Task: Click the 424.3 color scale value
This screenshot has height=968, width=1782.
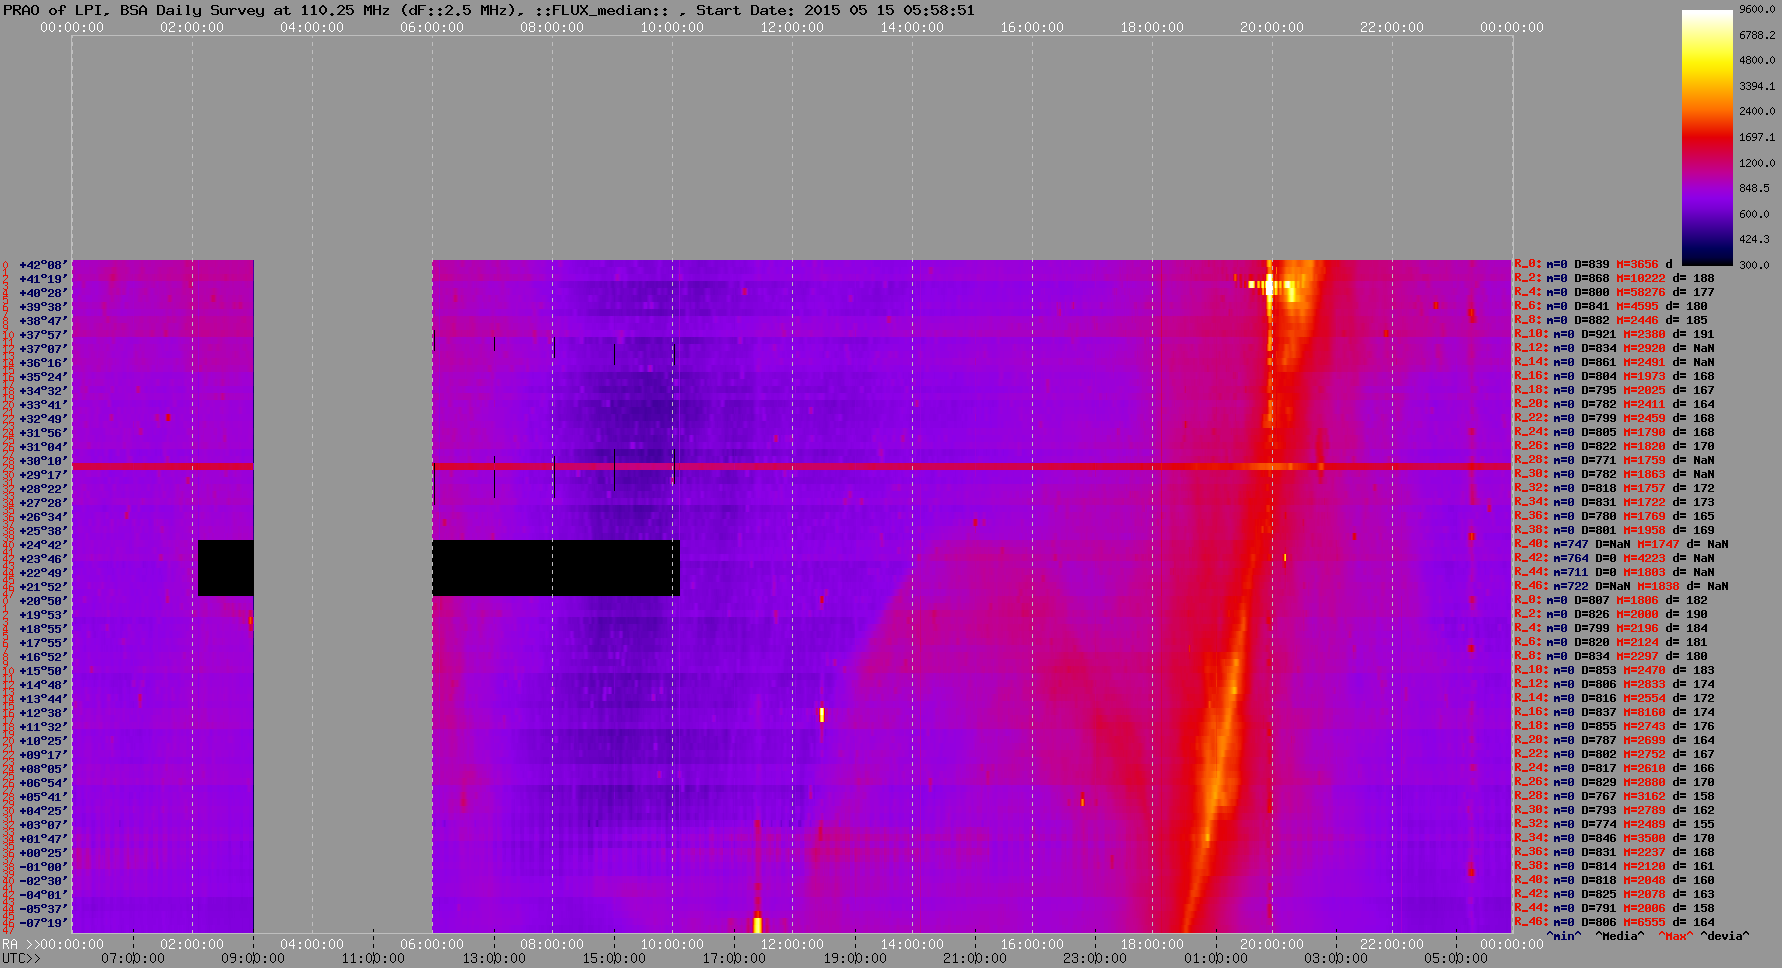Action: click(1754, 239)
